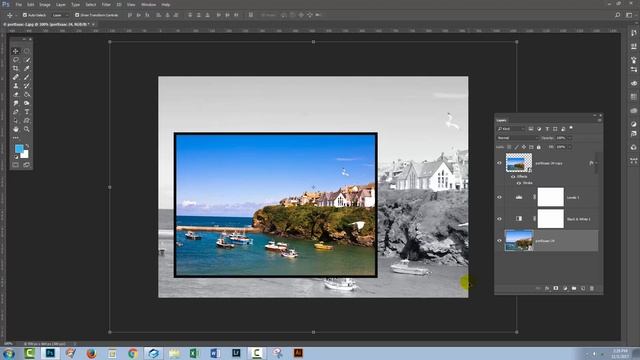
Task: Hide the bottom background photo layer
Action: 499,241
